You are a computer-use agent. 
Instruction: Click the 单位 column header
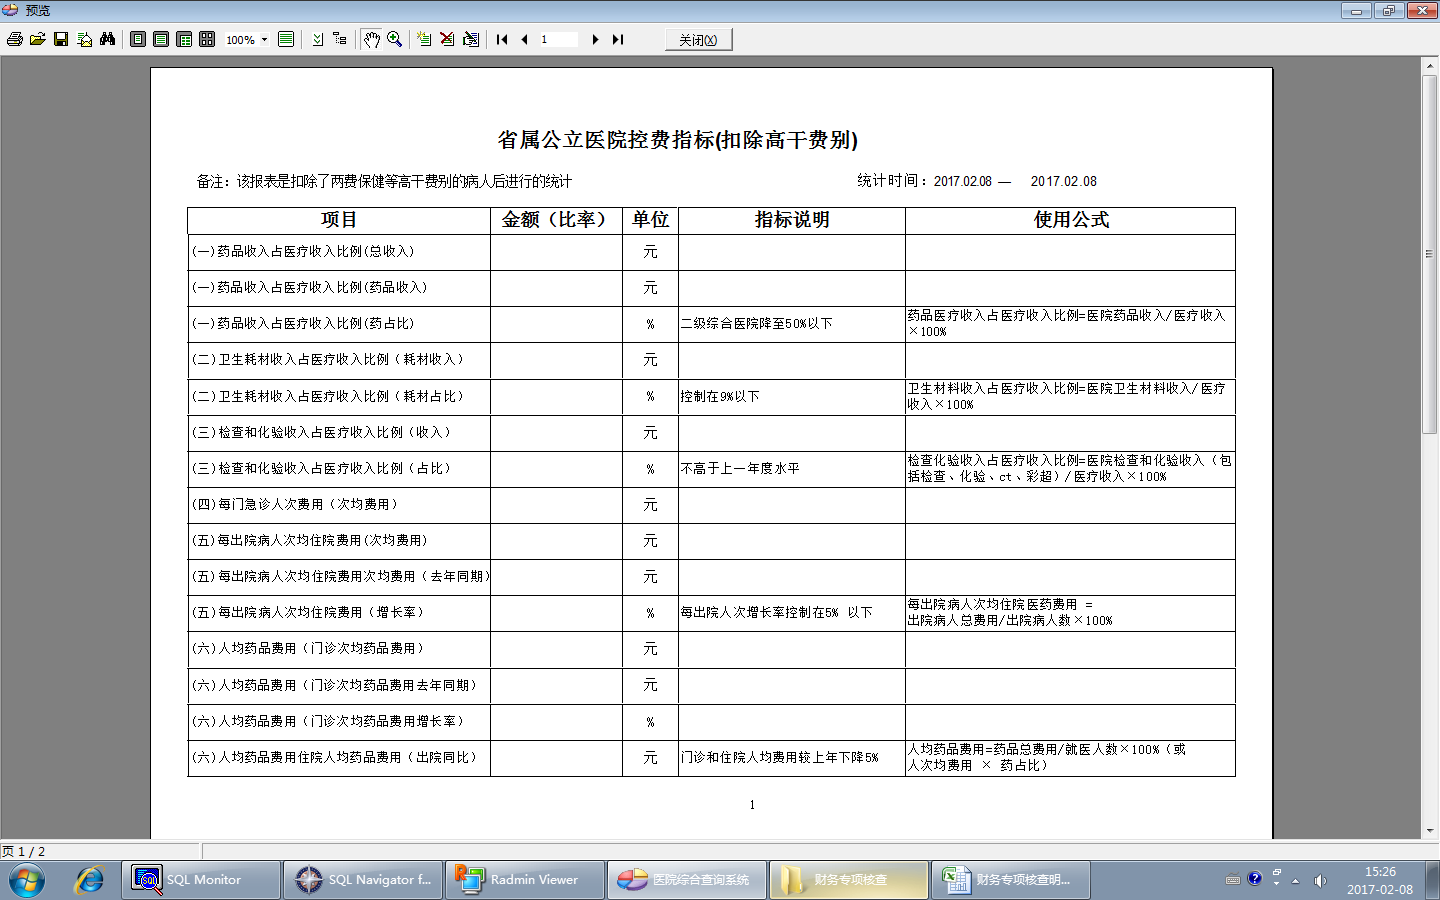[x=650, y=220]
